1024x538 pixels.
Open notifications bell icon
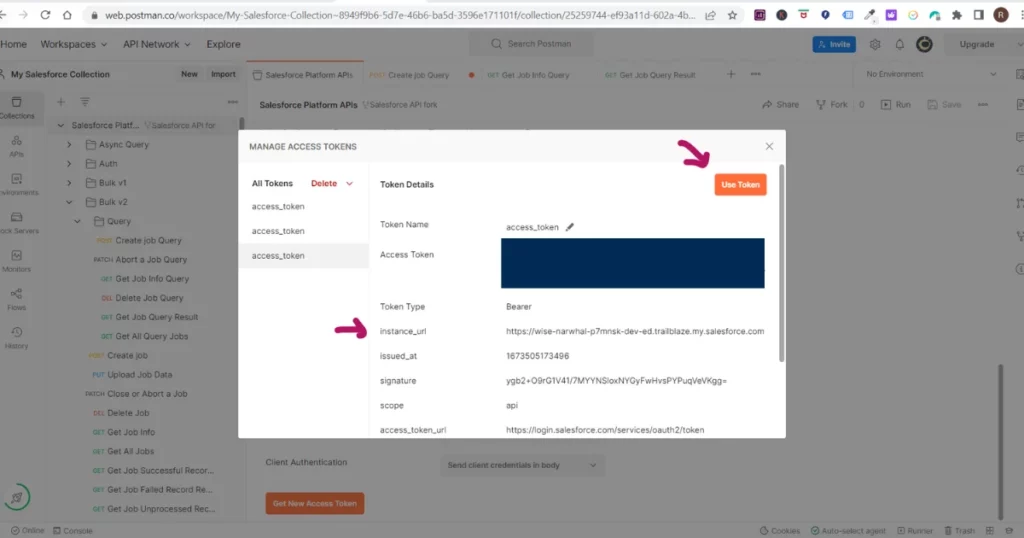(x=899, y=44)
